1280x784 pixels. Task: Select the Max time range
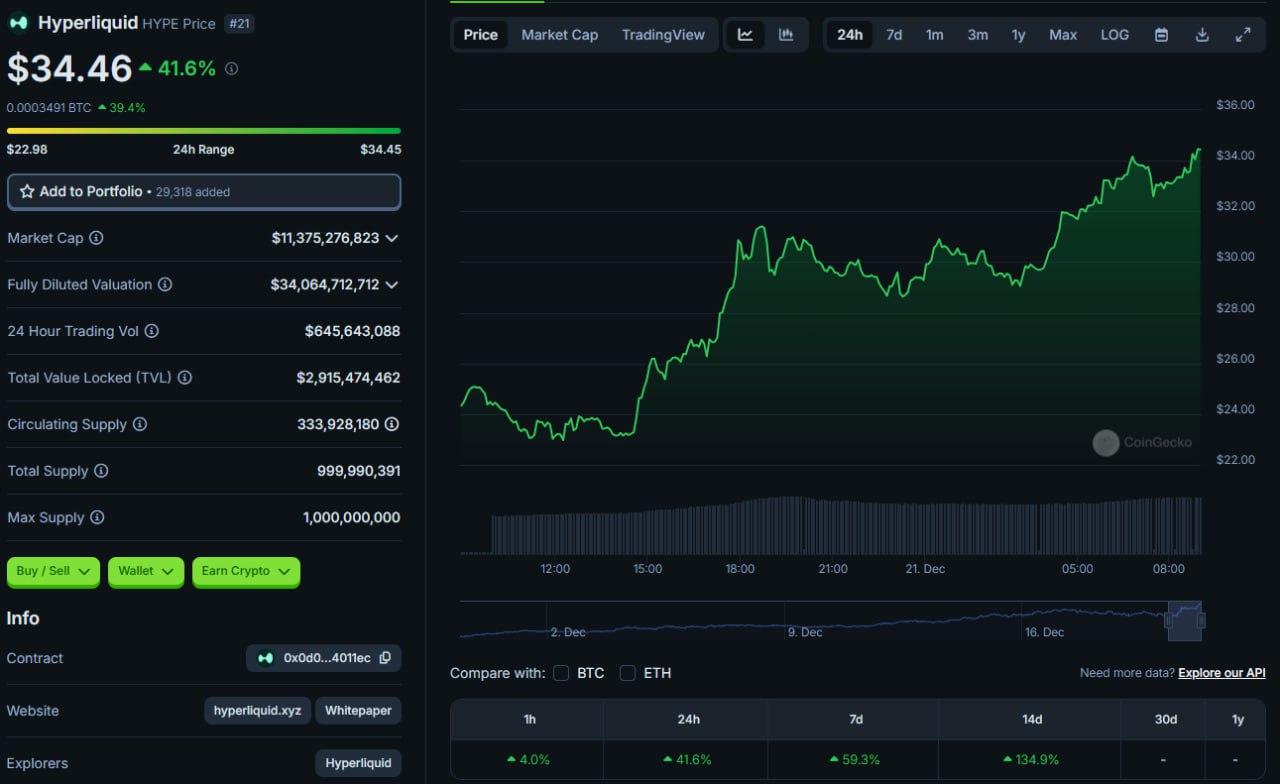pyautogui.click(x=1063, y=34)
